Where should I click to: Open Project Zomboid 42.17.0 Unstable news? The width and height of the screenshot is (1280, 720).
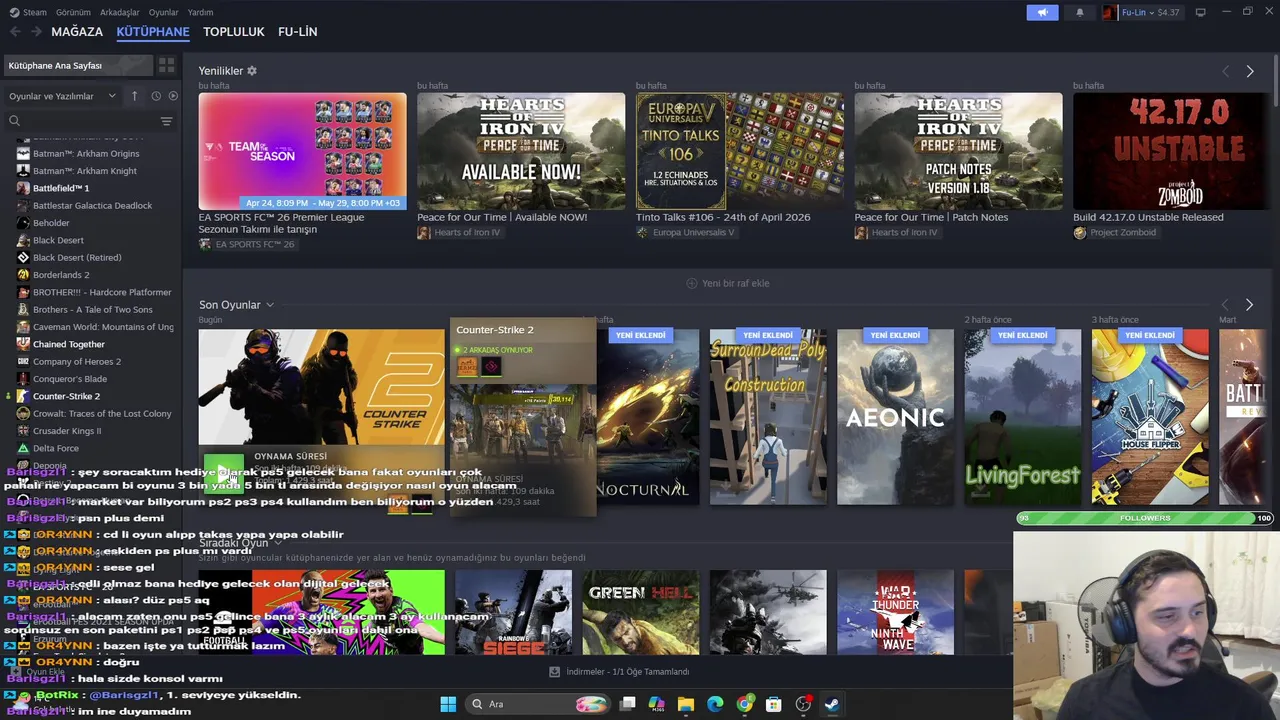click(x=1171, y=151)
